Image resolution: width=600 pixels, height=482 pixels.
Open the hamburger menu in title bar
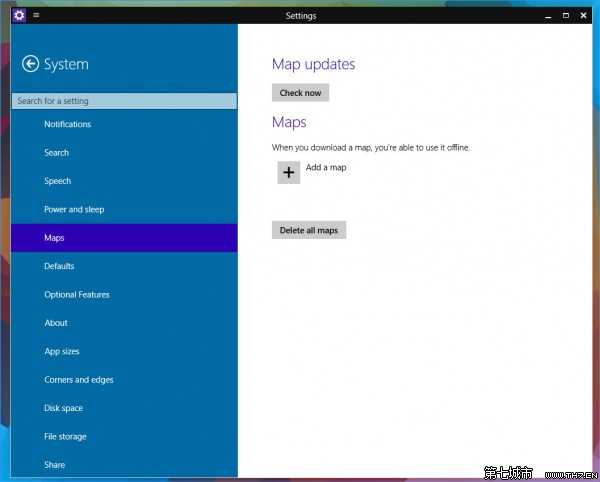[x=36, y=15]
